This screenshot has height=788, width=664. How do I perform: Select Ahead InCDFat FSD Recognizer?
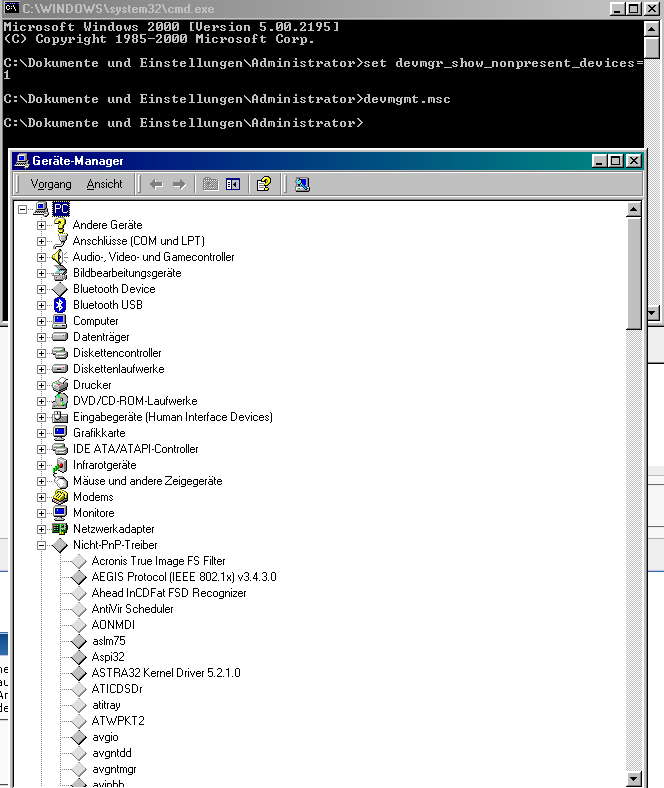(x=169, y=593)
